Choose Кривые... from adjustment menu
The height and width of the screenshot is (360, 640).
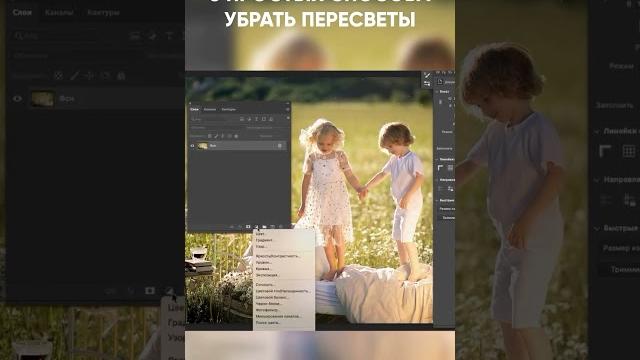(x=263, y=269)
